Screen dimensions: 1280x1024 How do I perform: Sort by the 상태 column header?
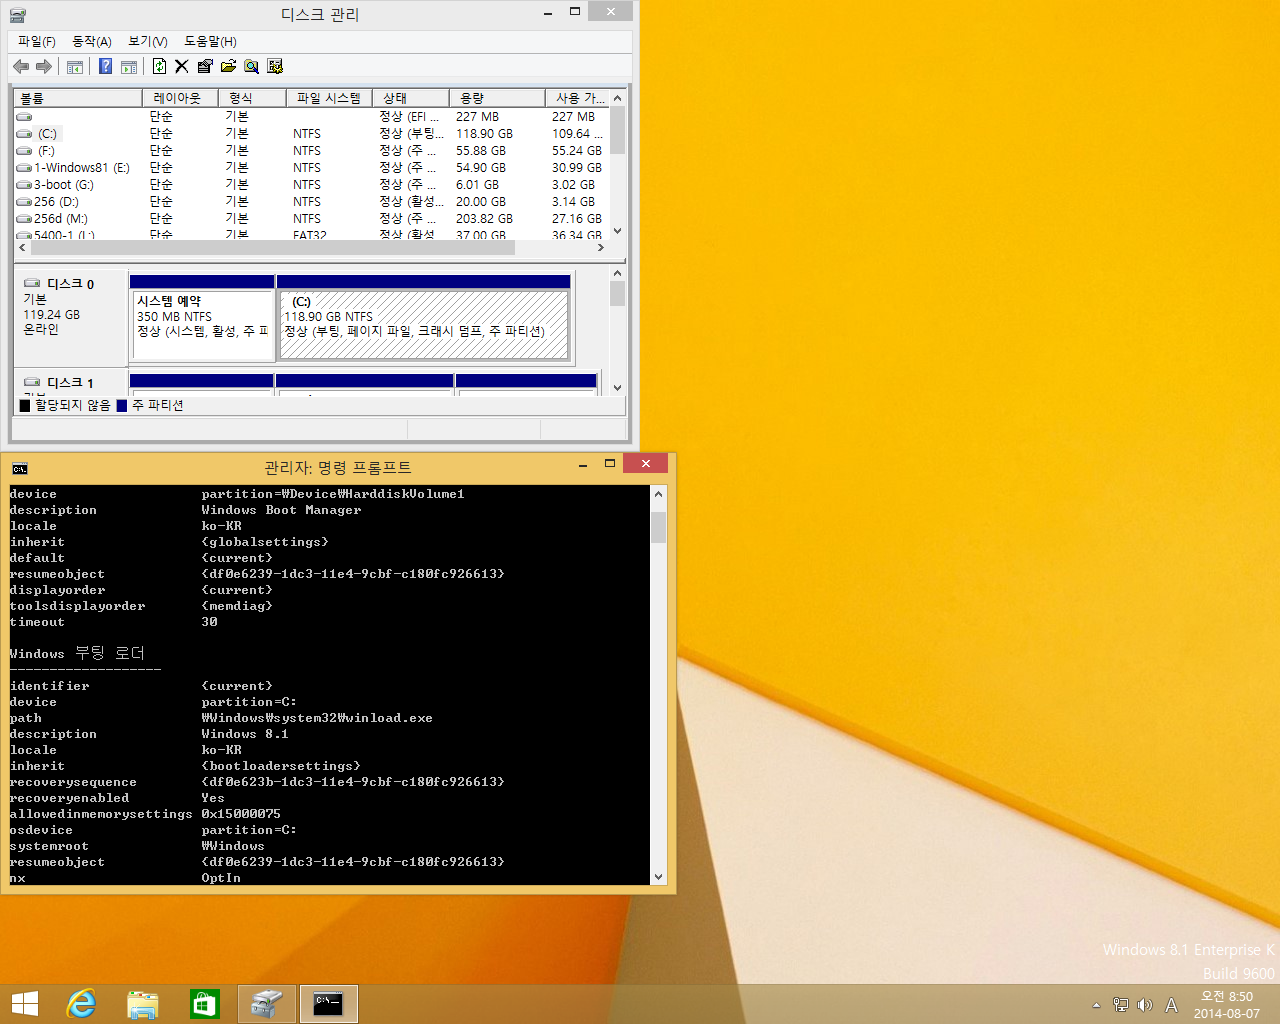click(x=410, y=98)
